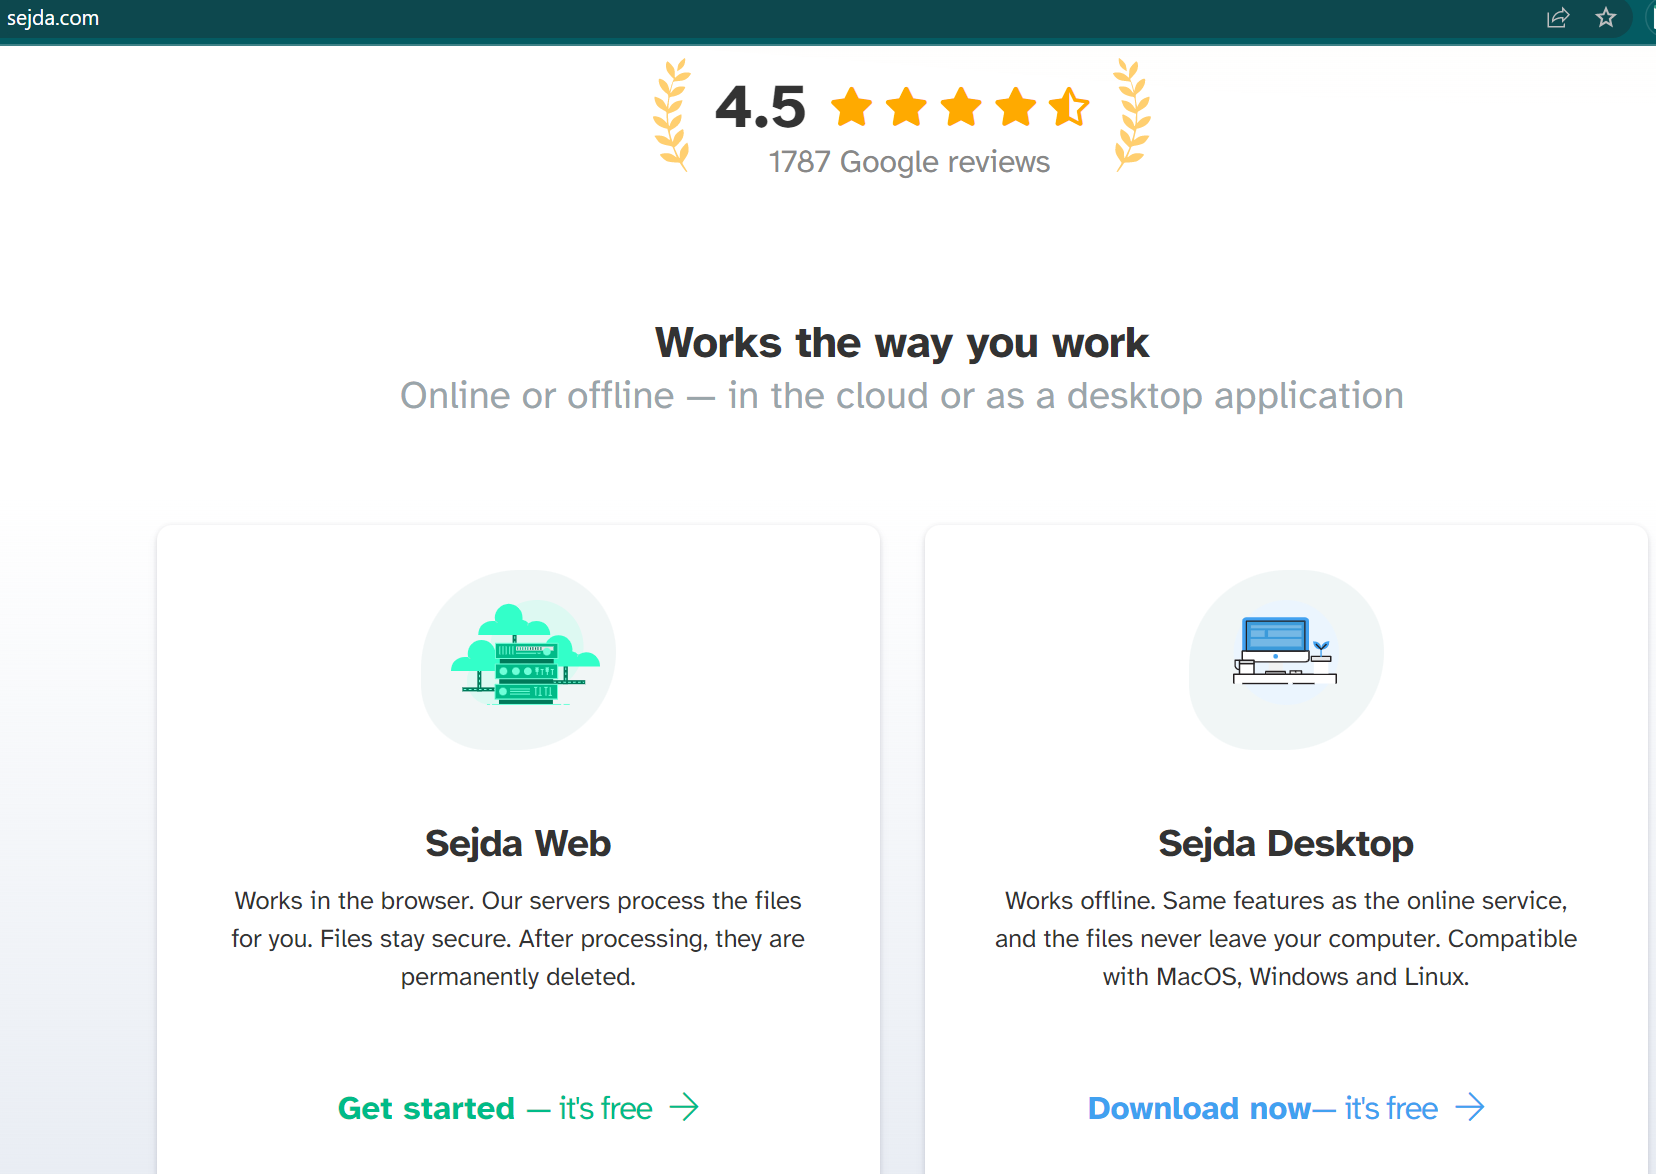Image resolution: width=1656 pixels, height=1174 pixels.
Task: Click the half-filled fifth rating star
Action: click(x=1070, y=106)
